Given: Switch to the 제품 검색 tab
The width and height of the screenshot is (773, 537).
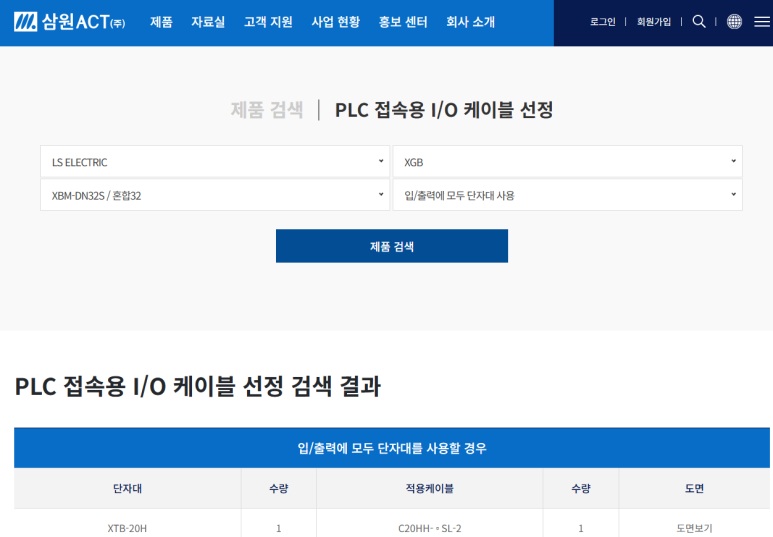Looking at the screenshot, I should pyautogui.click(x=267, y=109).
